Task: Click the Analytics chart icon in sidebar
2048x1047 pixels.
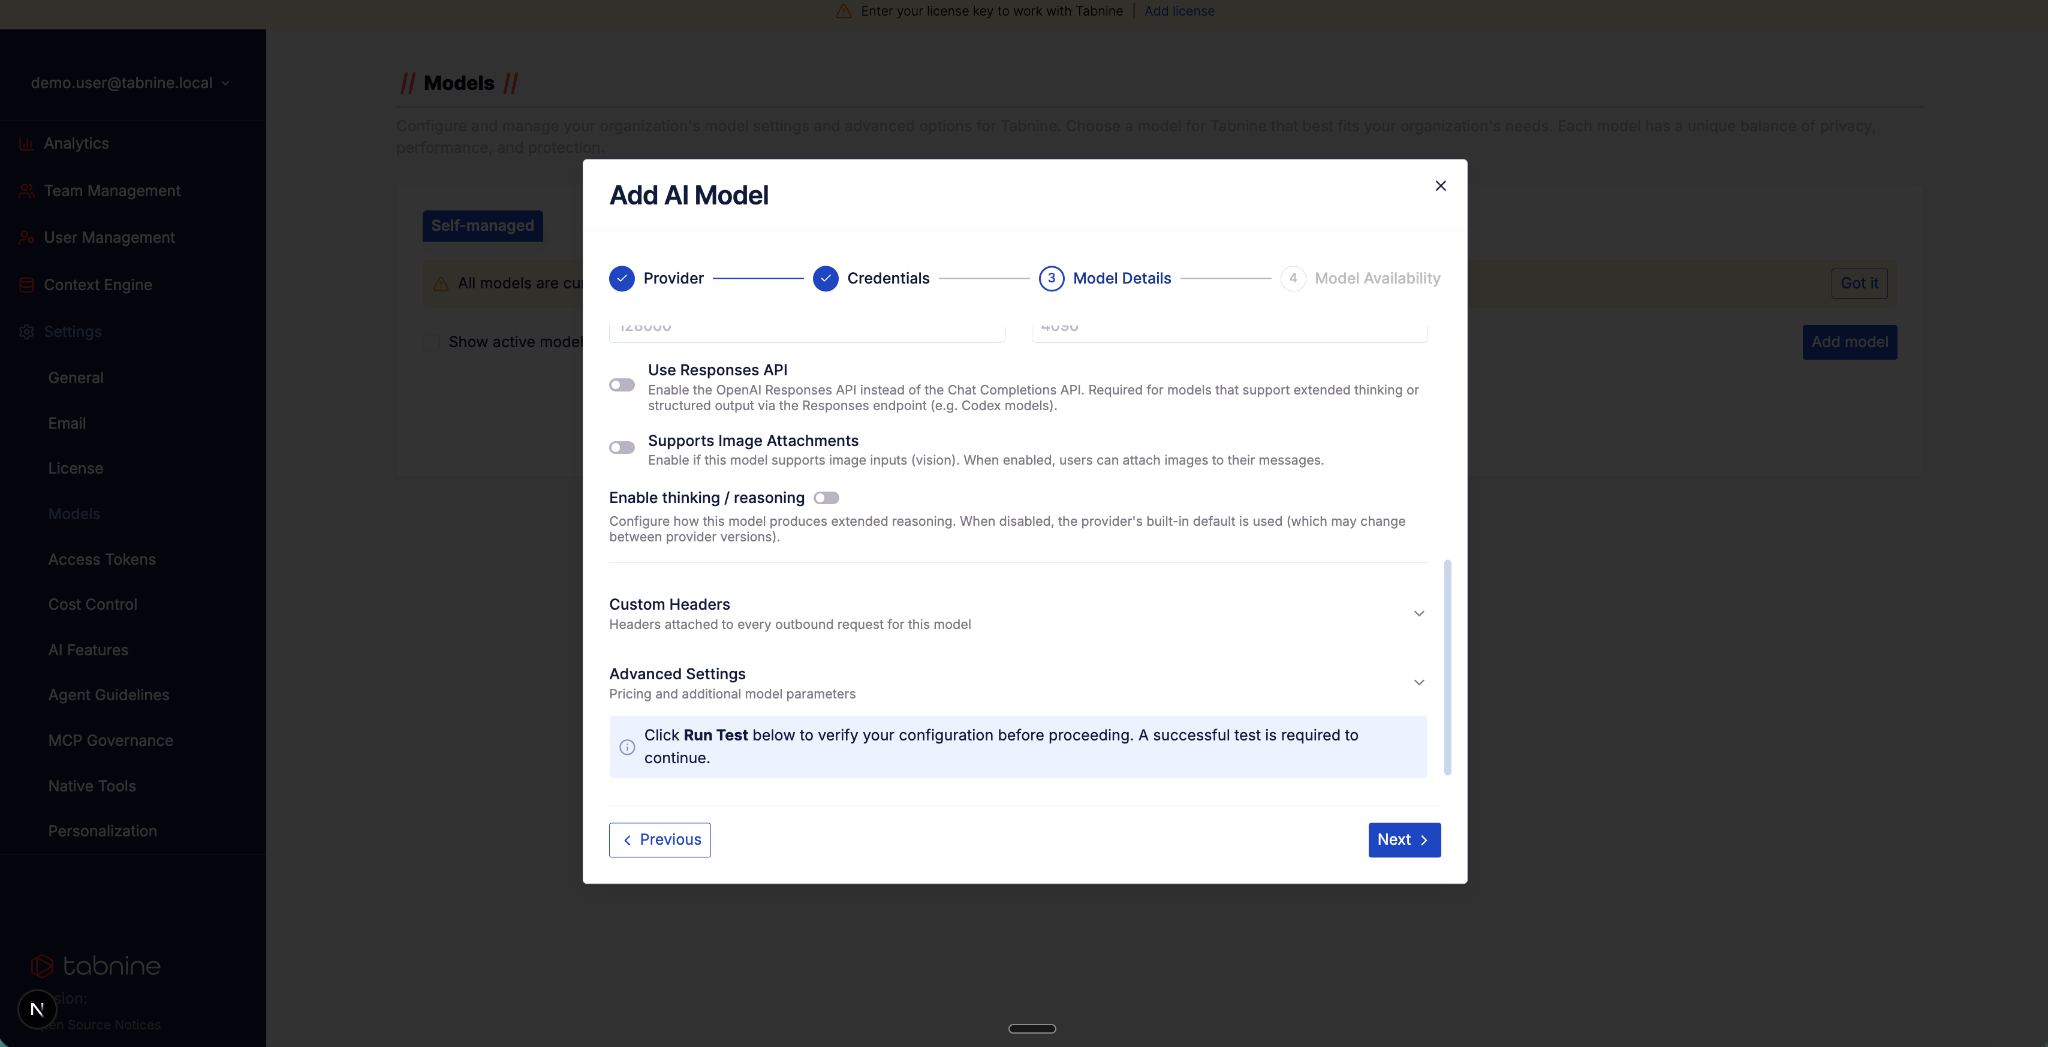Action: point(27,144)
